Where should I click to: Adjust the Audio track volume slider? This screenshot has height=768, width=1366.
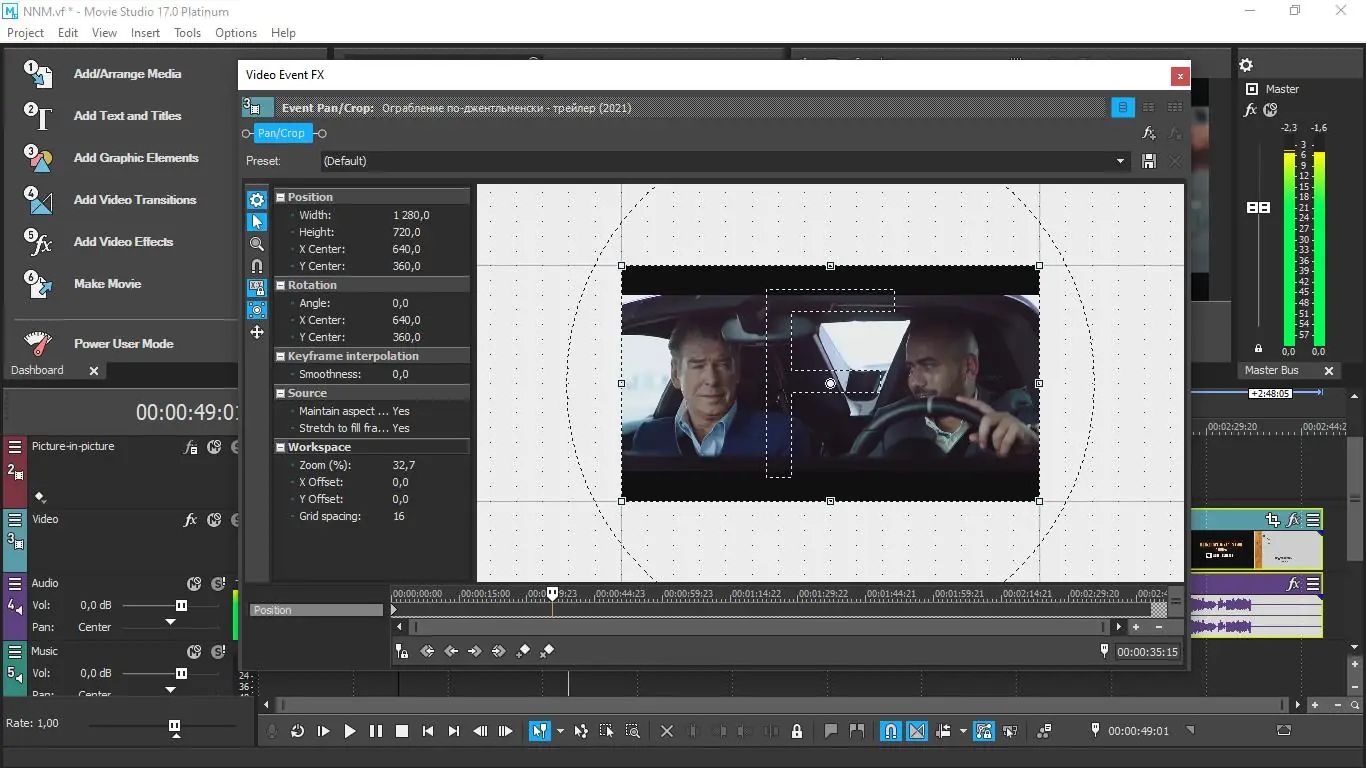click(x=181, y=605)
